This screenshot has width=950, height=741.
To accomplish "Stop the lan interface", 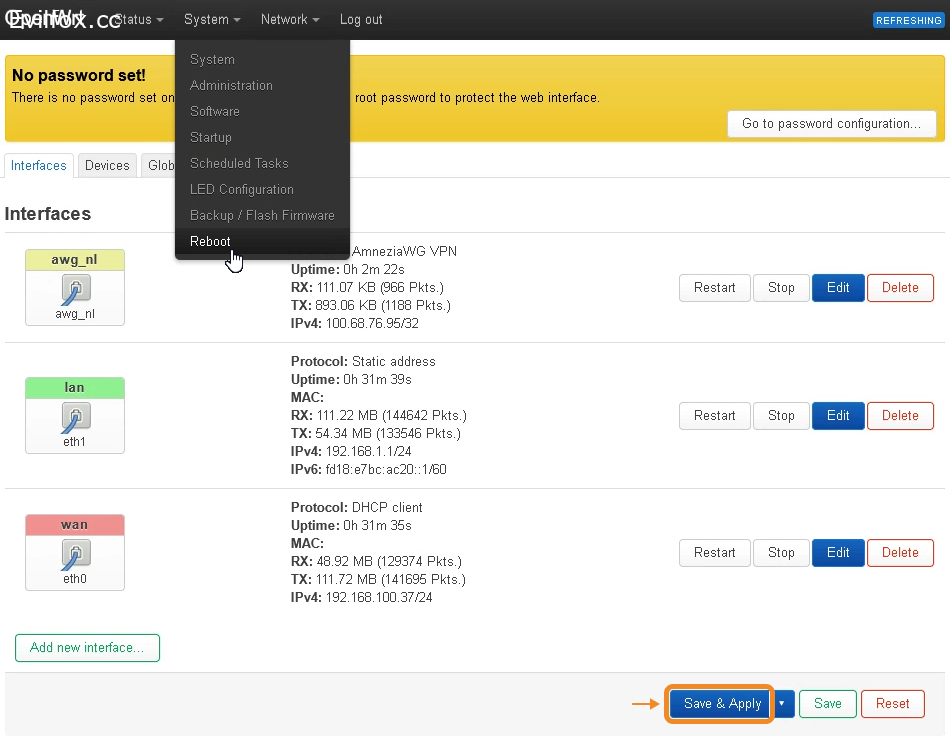I will 781,416.
